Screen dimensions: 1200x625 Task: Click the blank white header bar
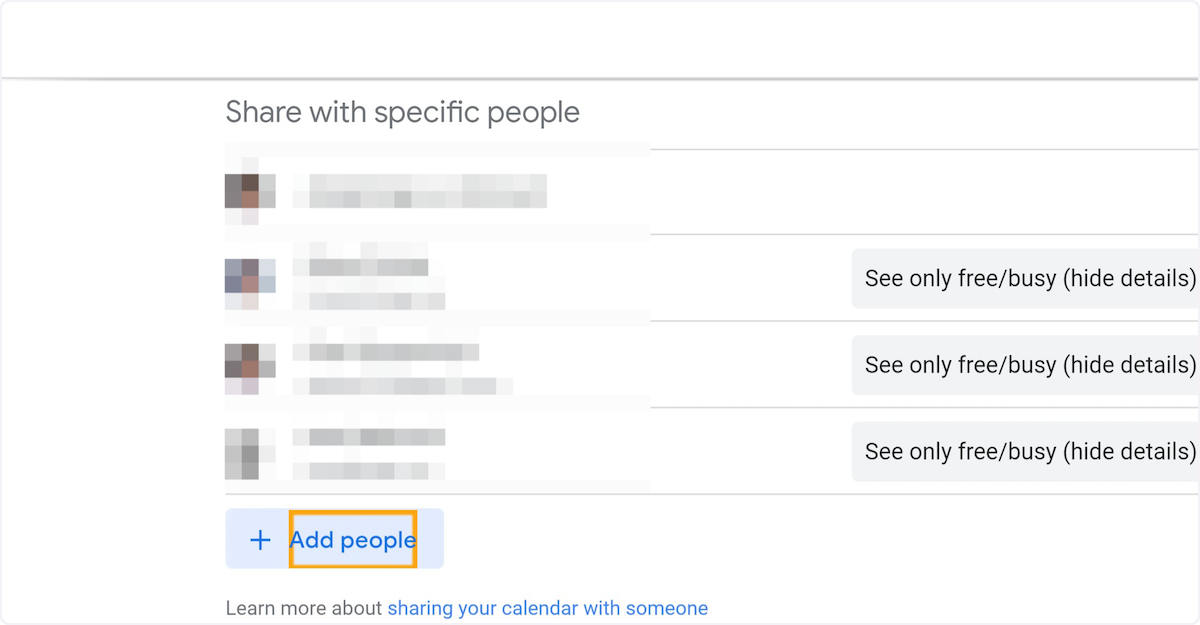pos(600,40)
